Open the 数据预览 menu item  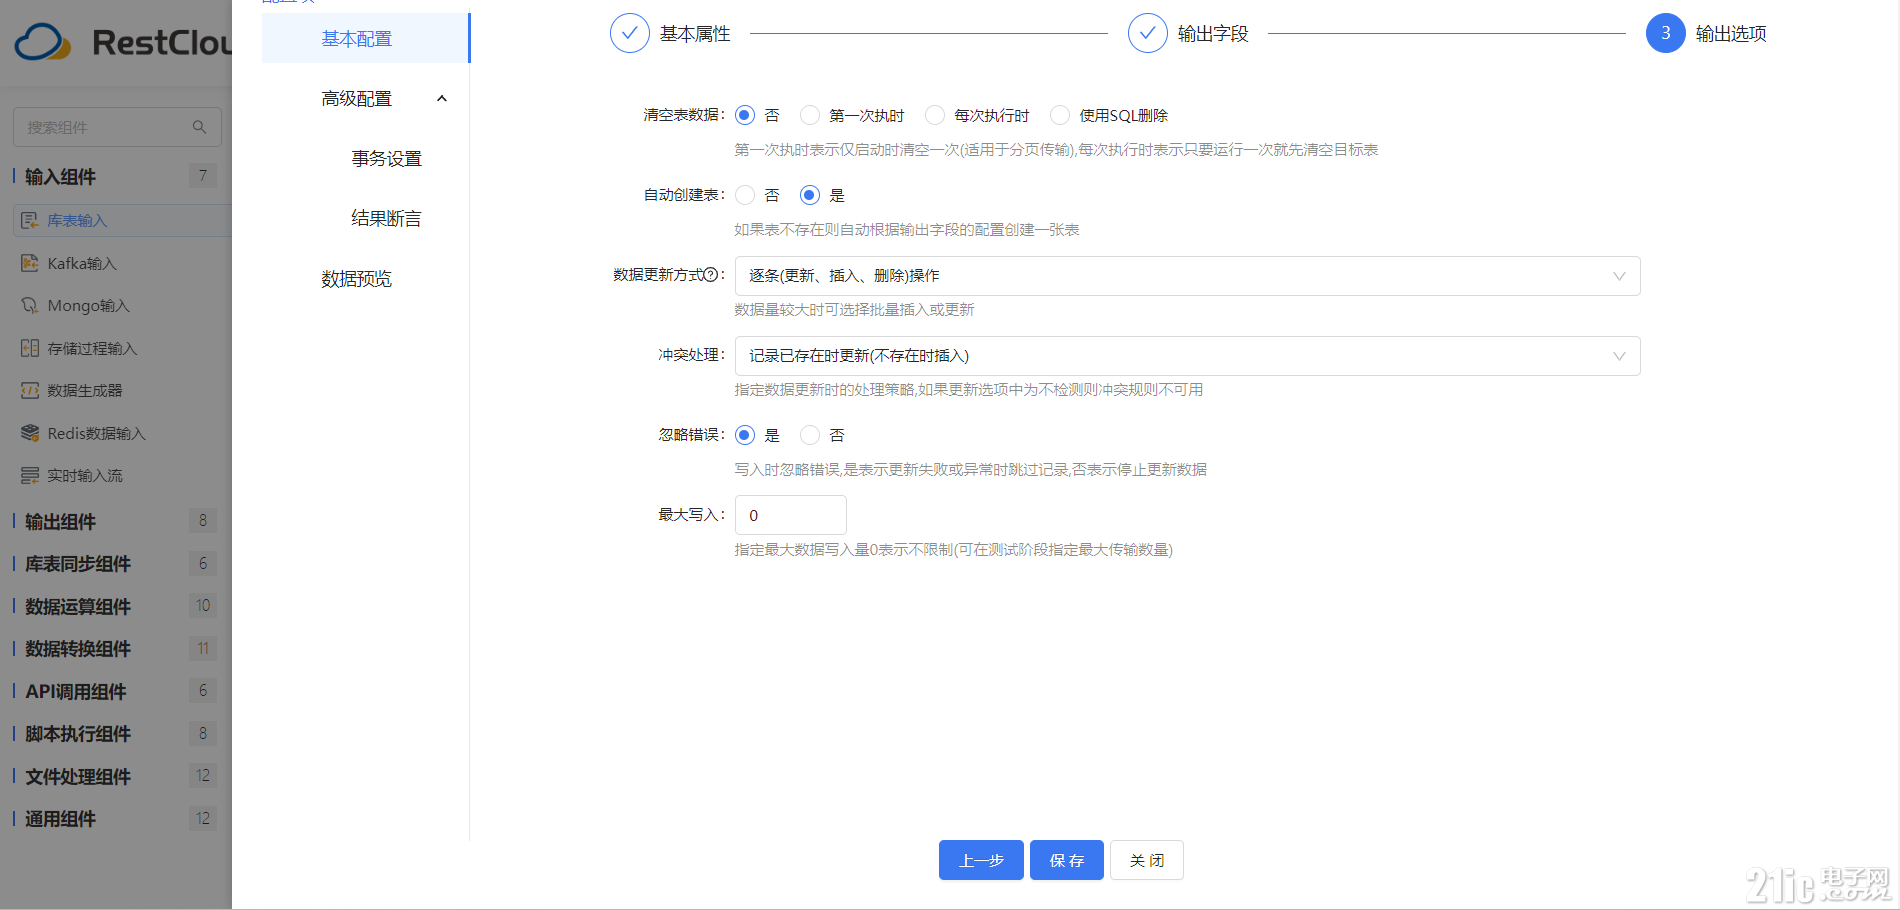(x=356, y=278)
